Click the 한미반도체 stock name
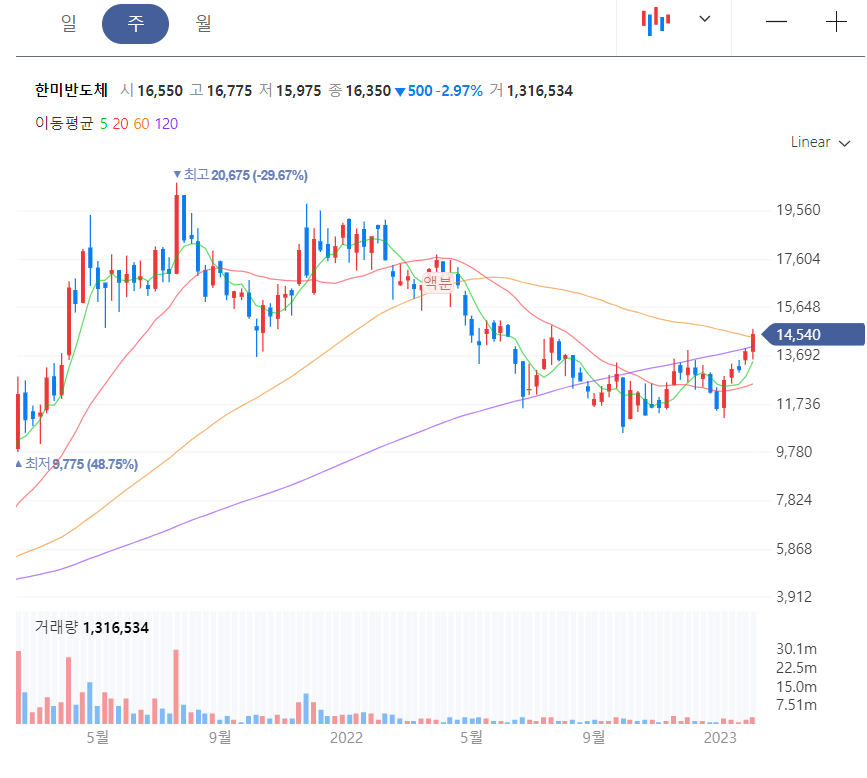Screen dimensions: 867x778 tap(71, 90)
